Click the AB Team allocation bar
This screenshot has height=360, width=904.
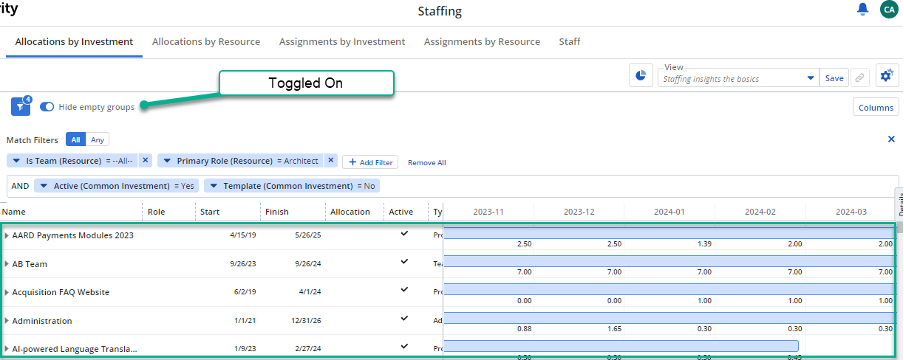(x=669, y=261)
